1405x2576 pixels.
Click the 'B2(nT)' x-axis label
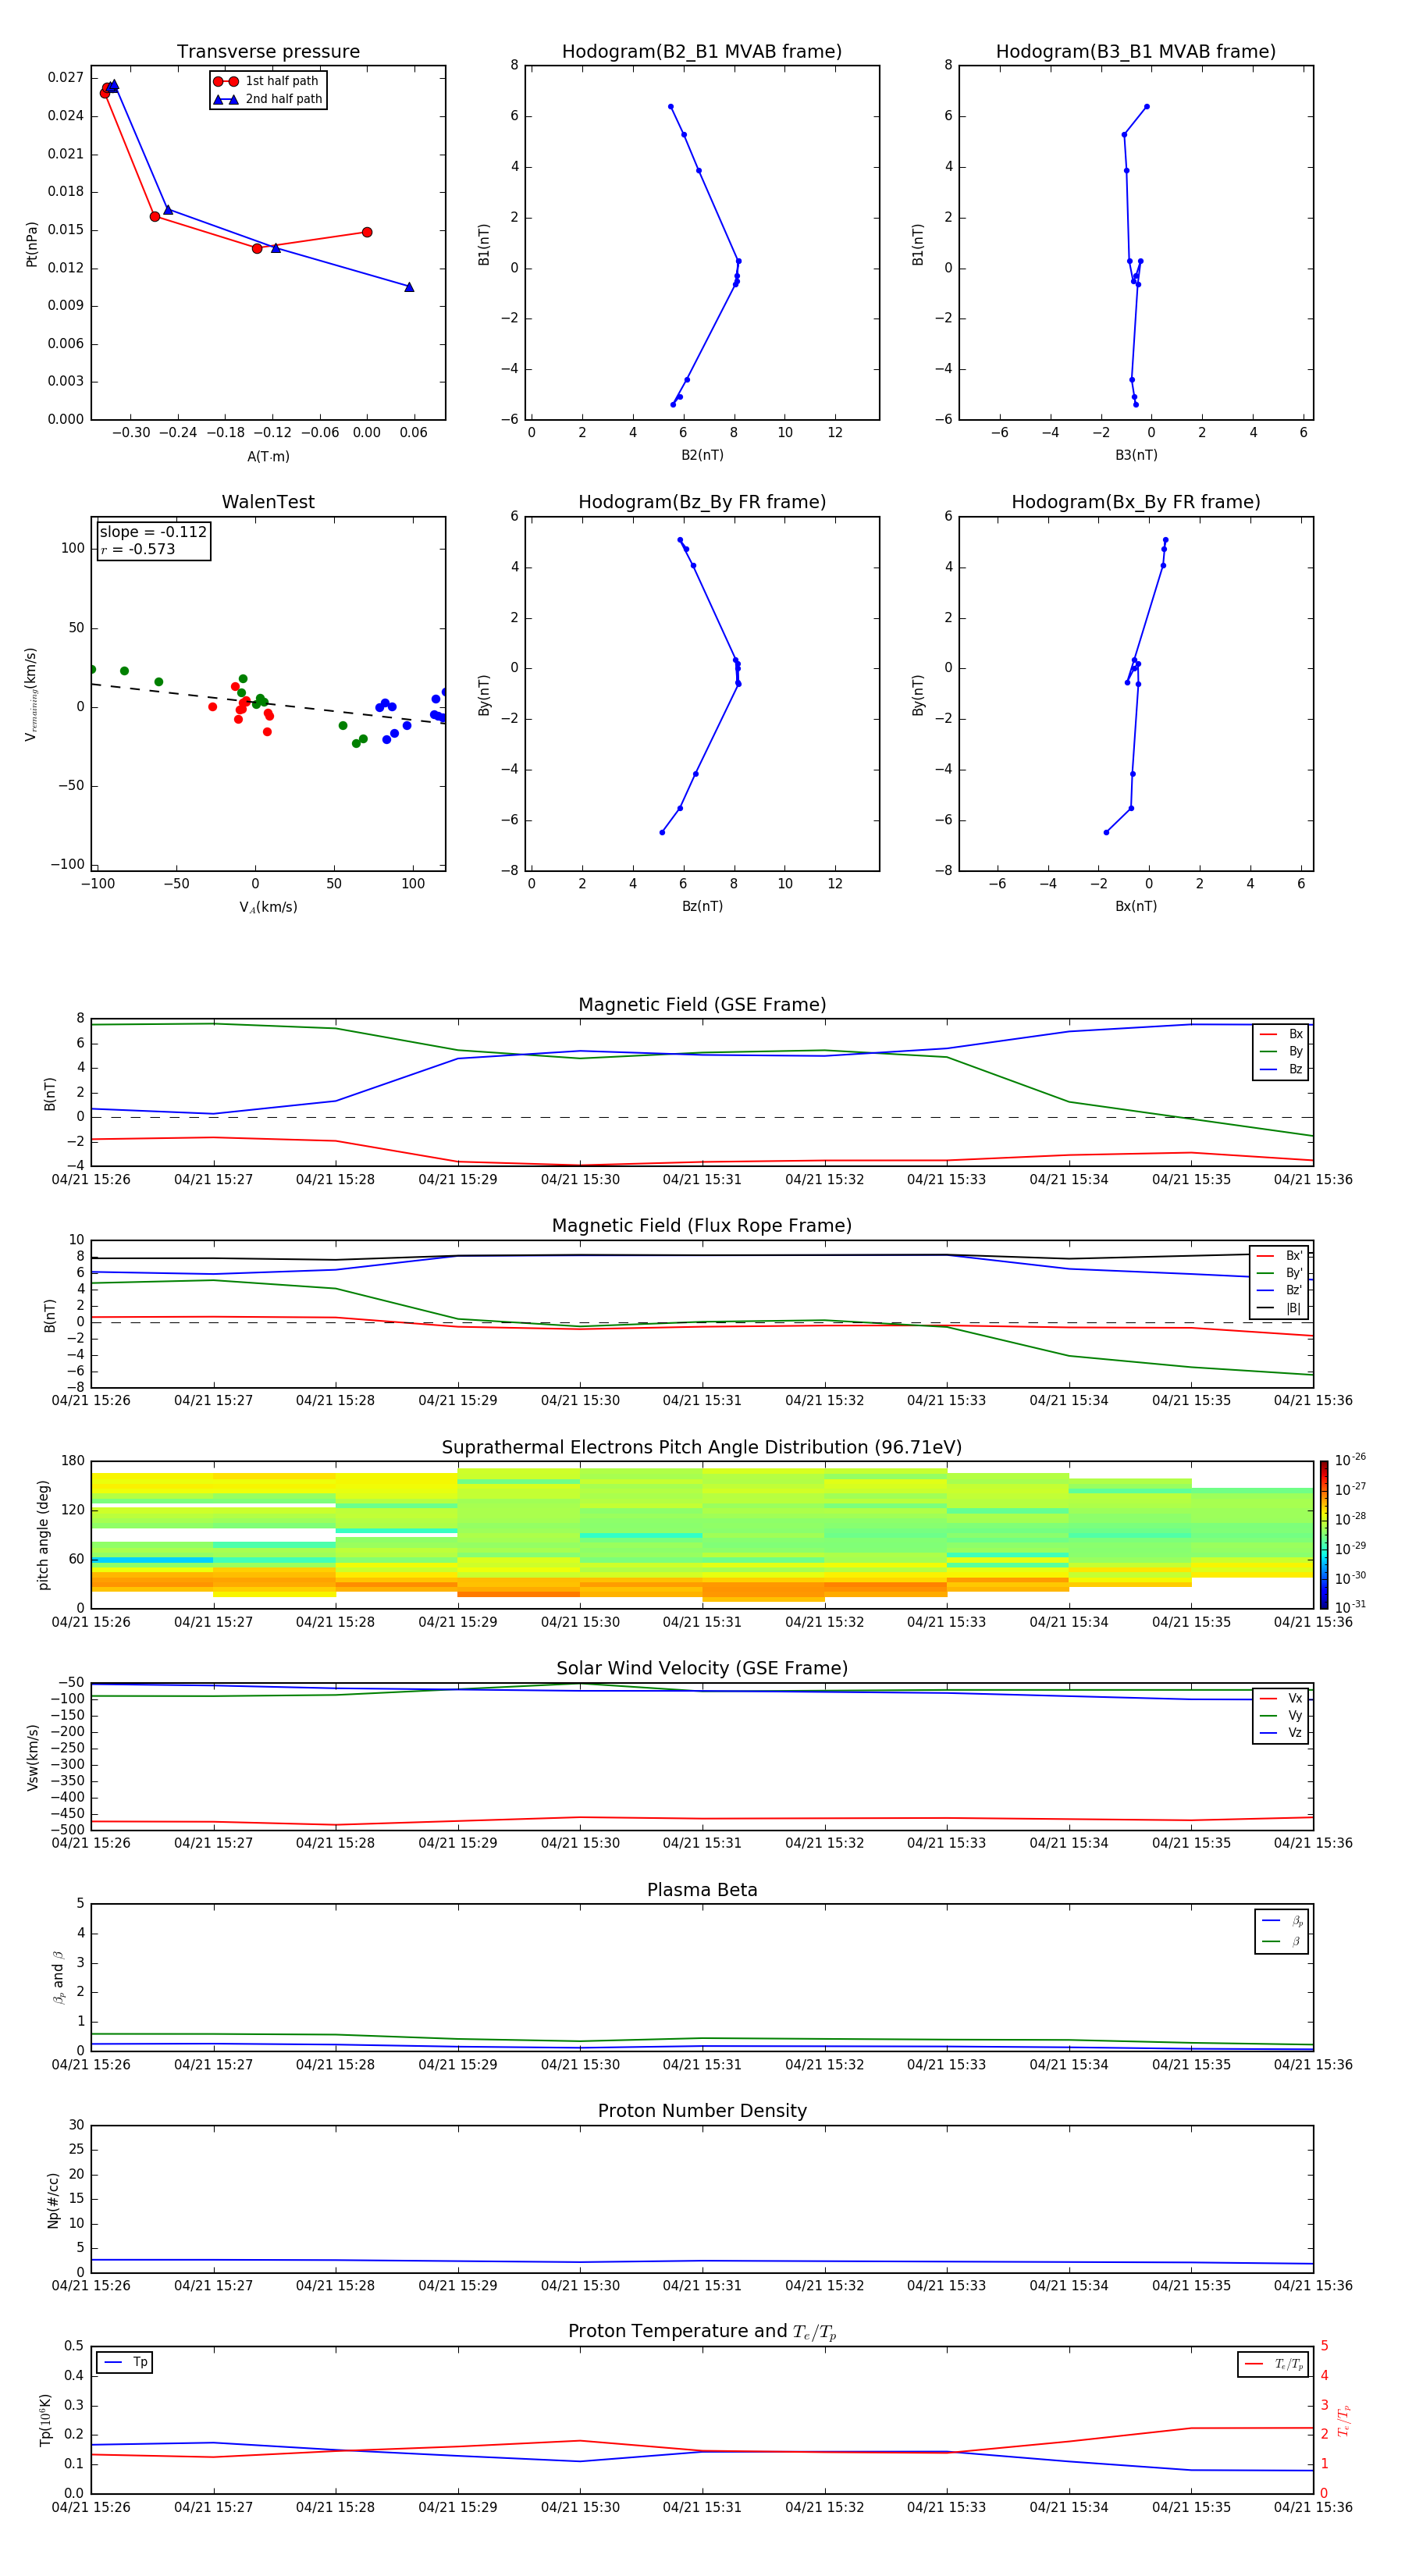702,455
